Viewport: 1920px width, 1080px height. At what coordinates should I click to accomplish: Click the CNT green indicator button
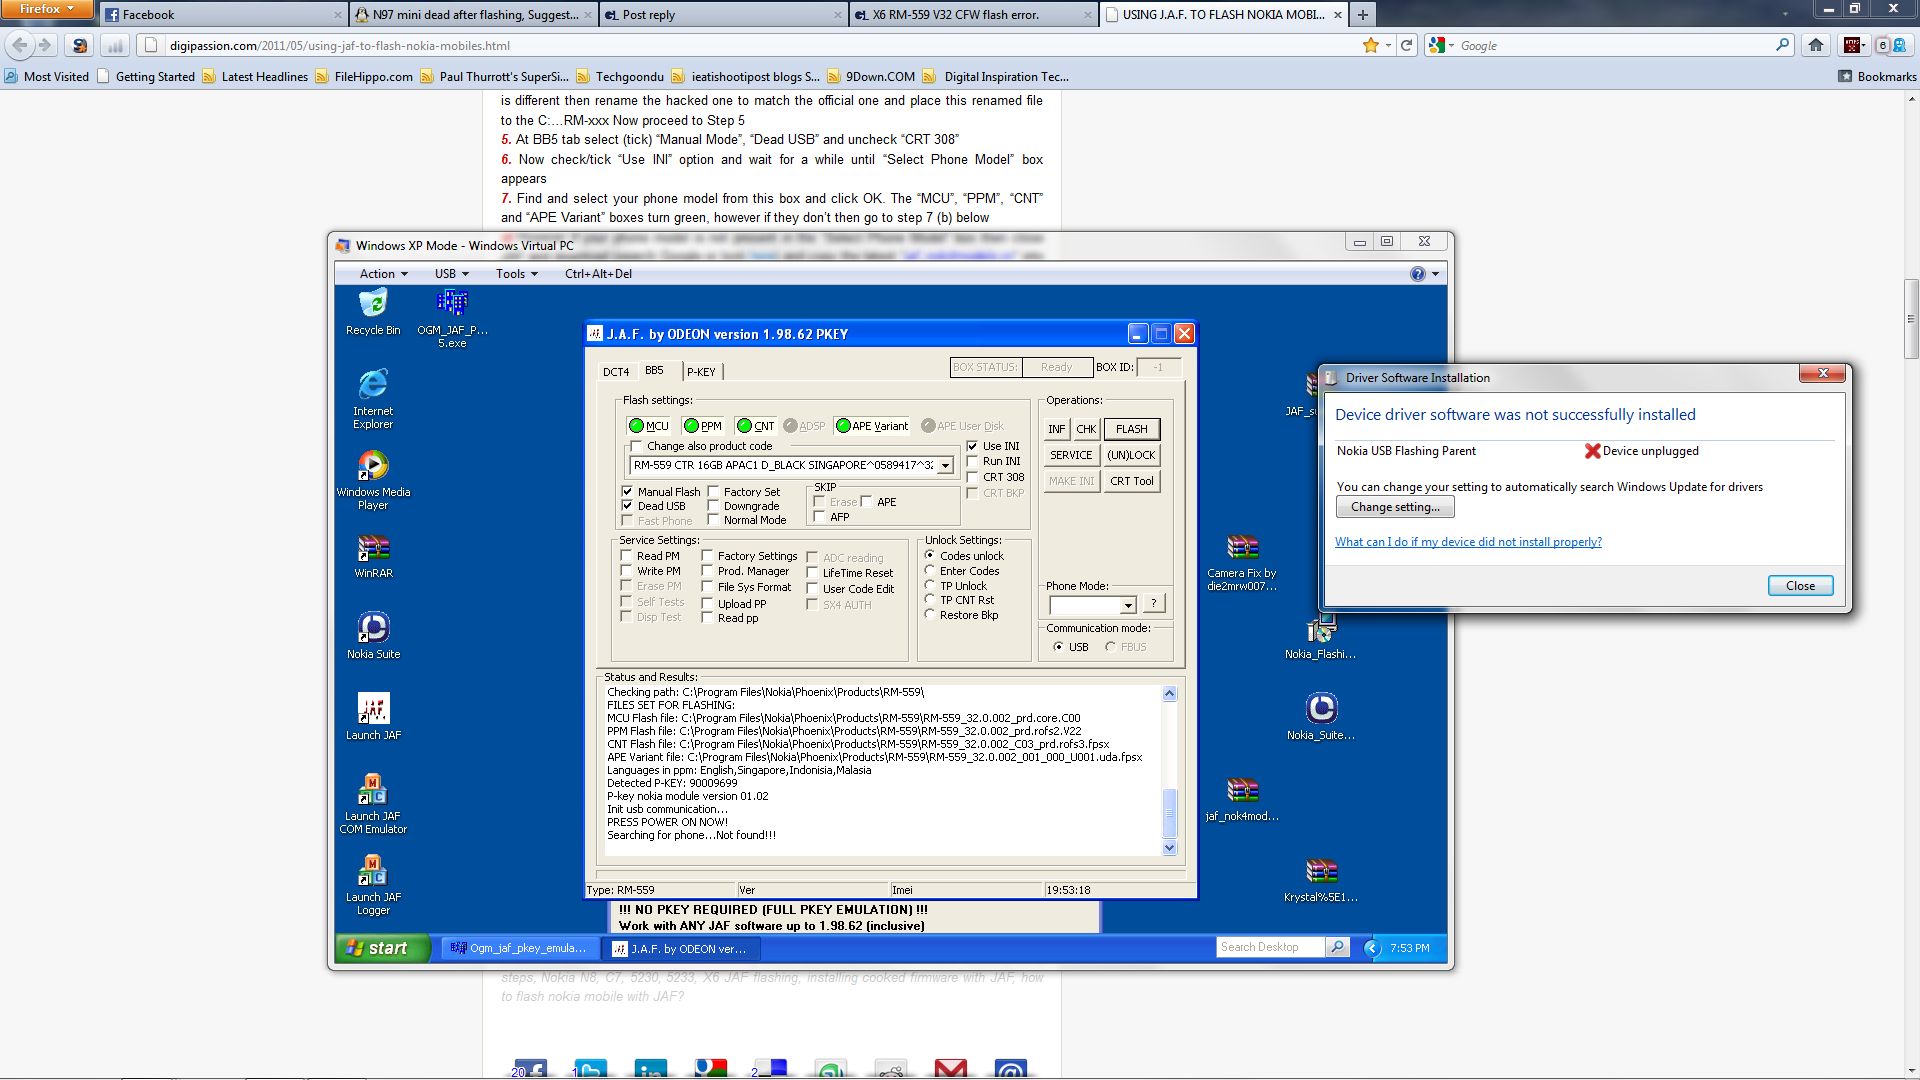click(755, 426)
